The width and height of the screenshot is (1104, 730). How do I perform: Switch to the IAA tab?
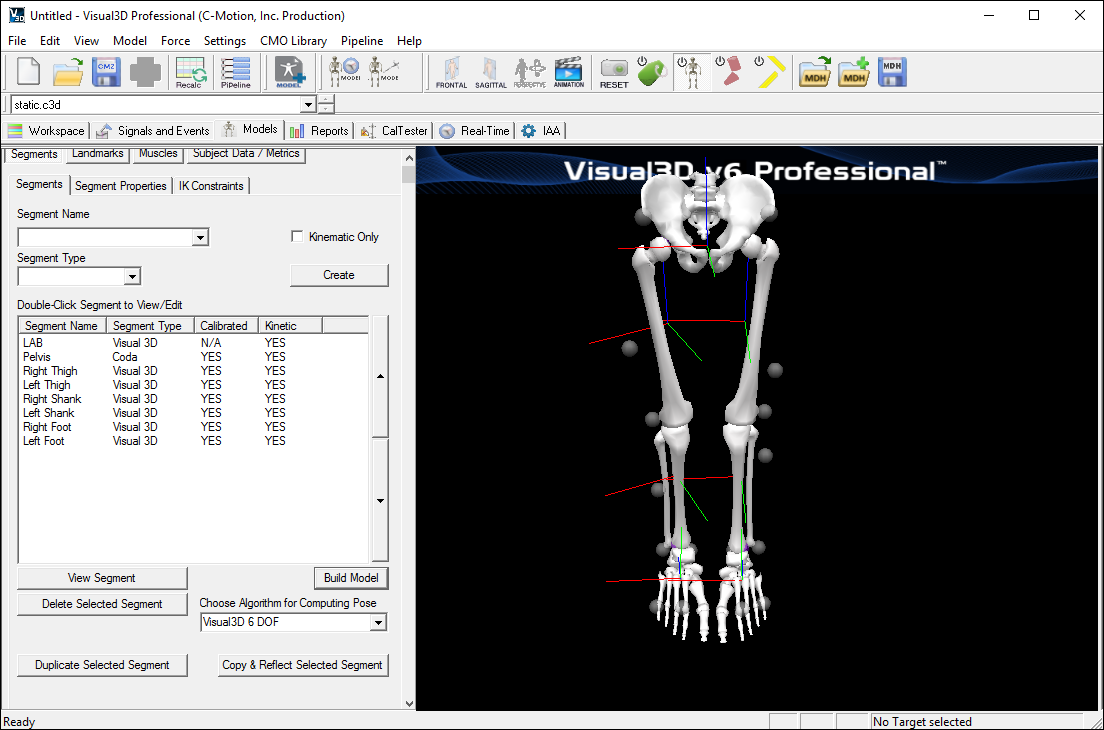tap(541, 131)
